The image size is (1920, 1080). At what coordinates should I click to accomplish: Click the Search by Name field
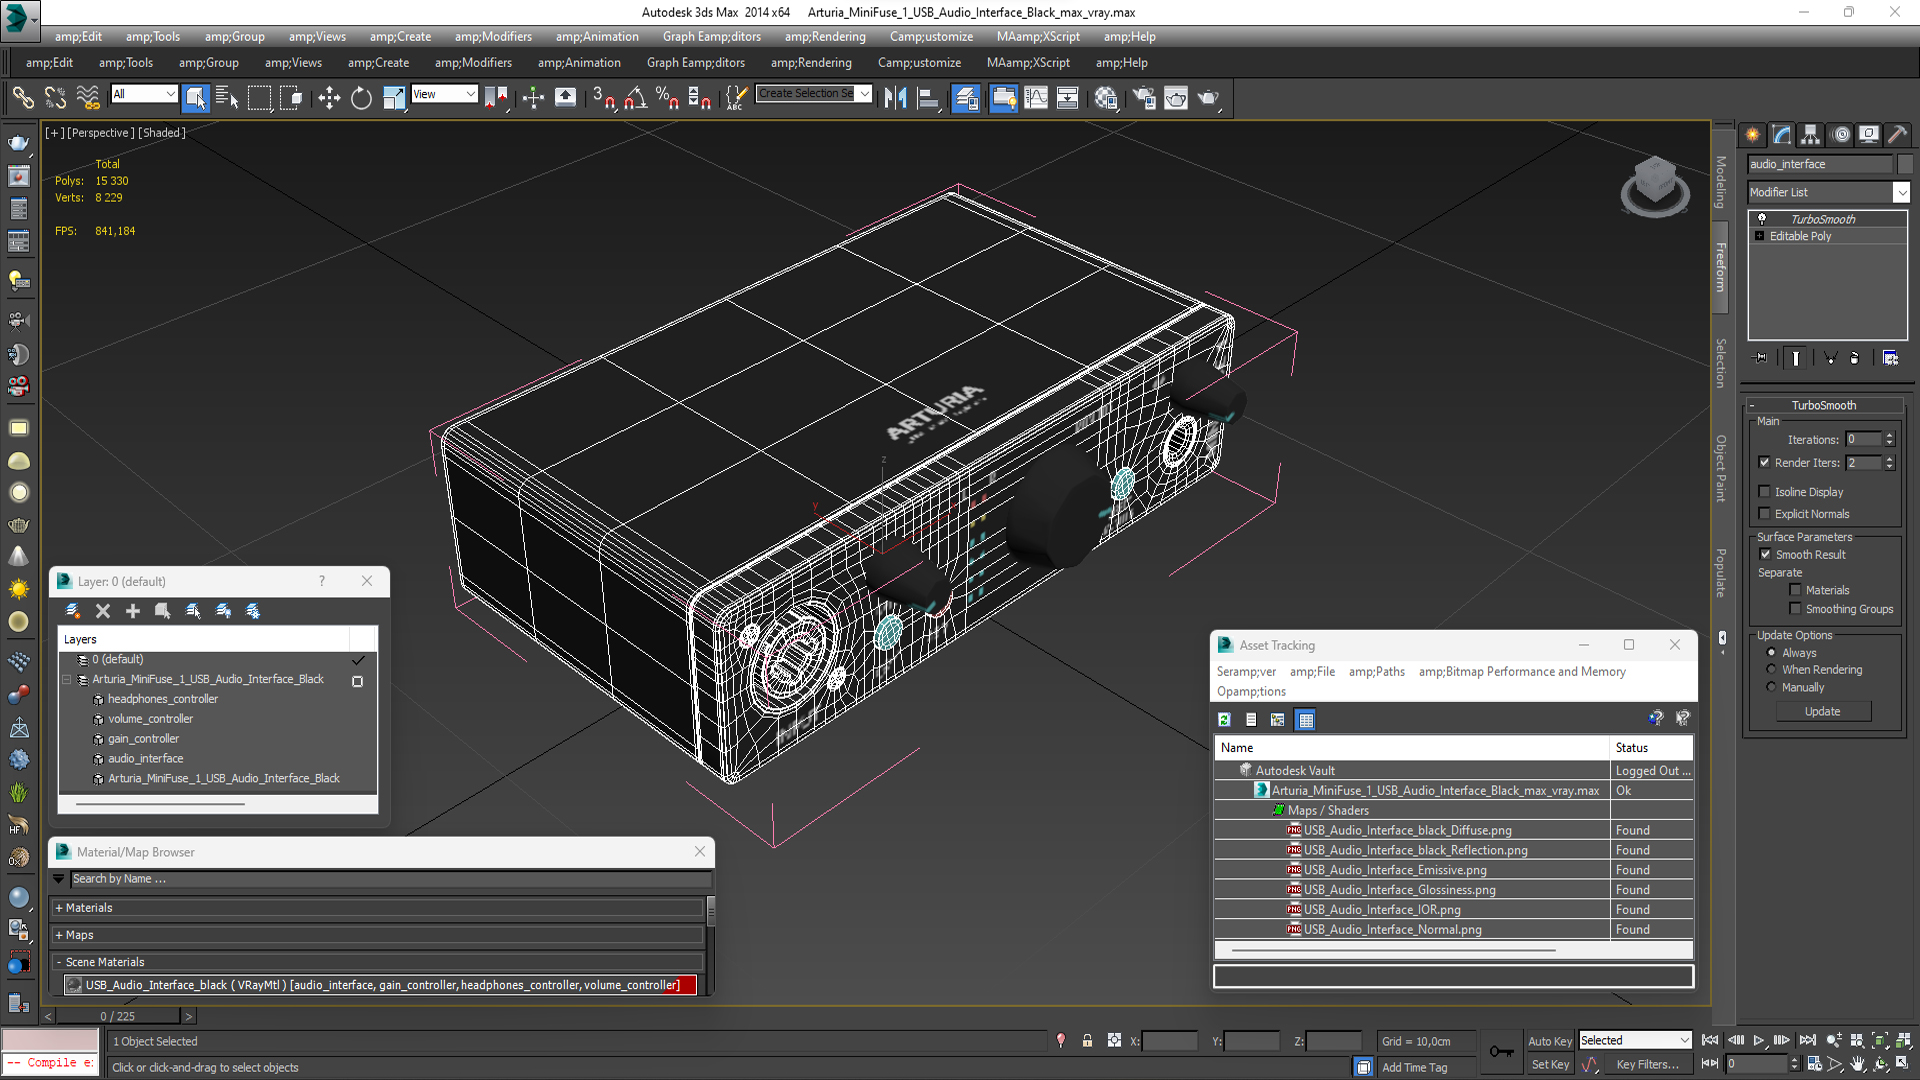coord(390,879)
